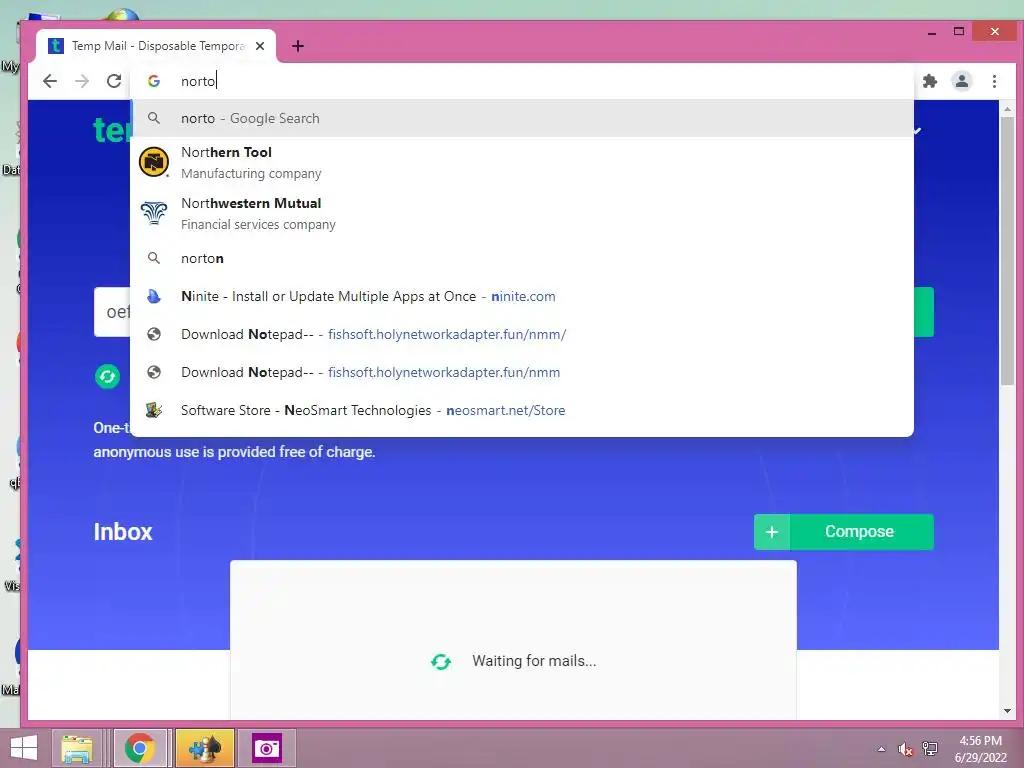Click the green refresh icon under email box
This screenshot has width=1024, height=768.
tap(107, 376)
